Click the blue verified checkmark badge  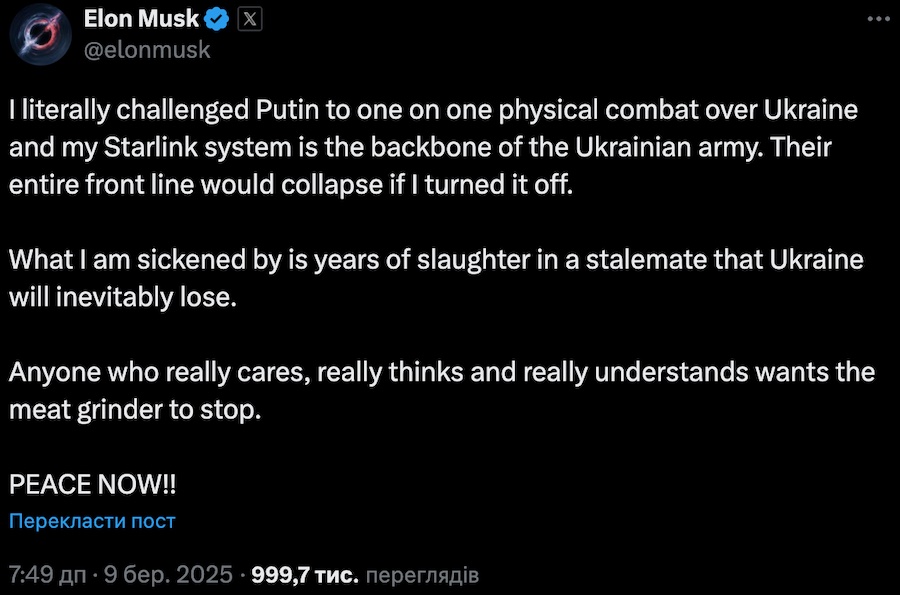point(217,19)
